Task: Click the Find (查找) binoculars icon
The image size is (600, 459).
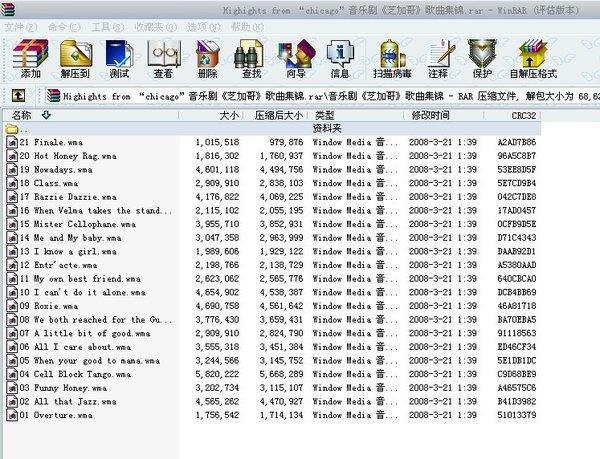Action: coord(249,54)
